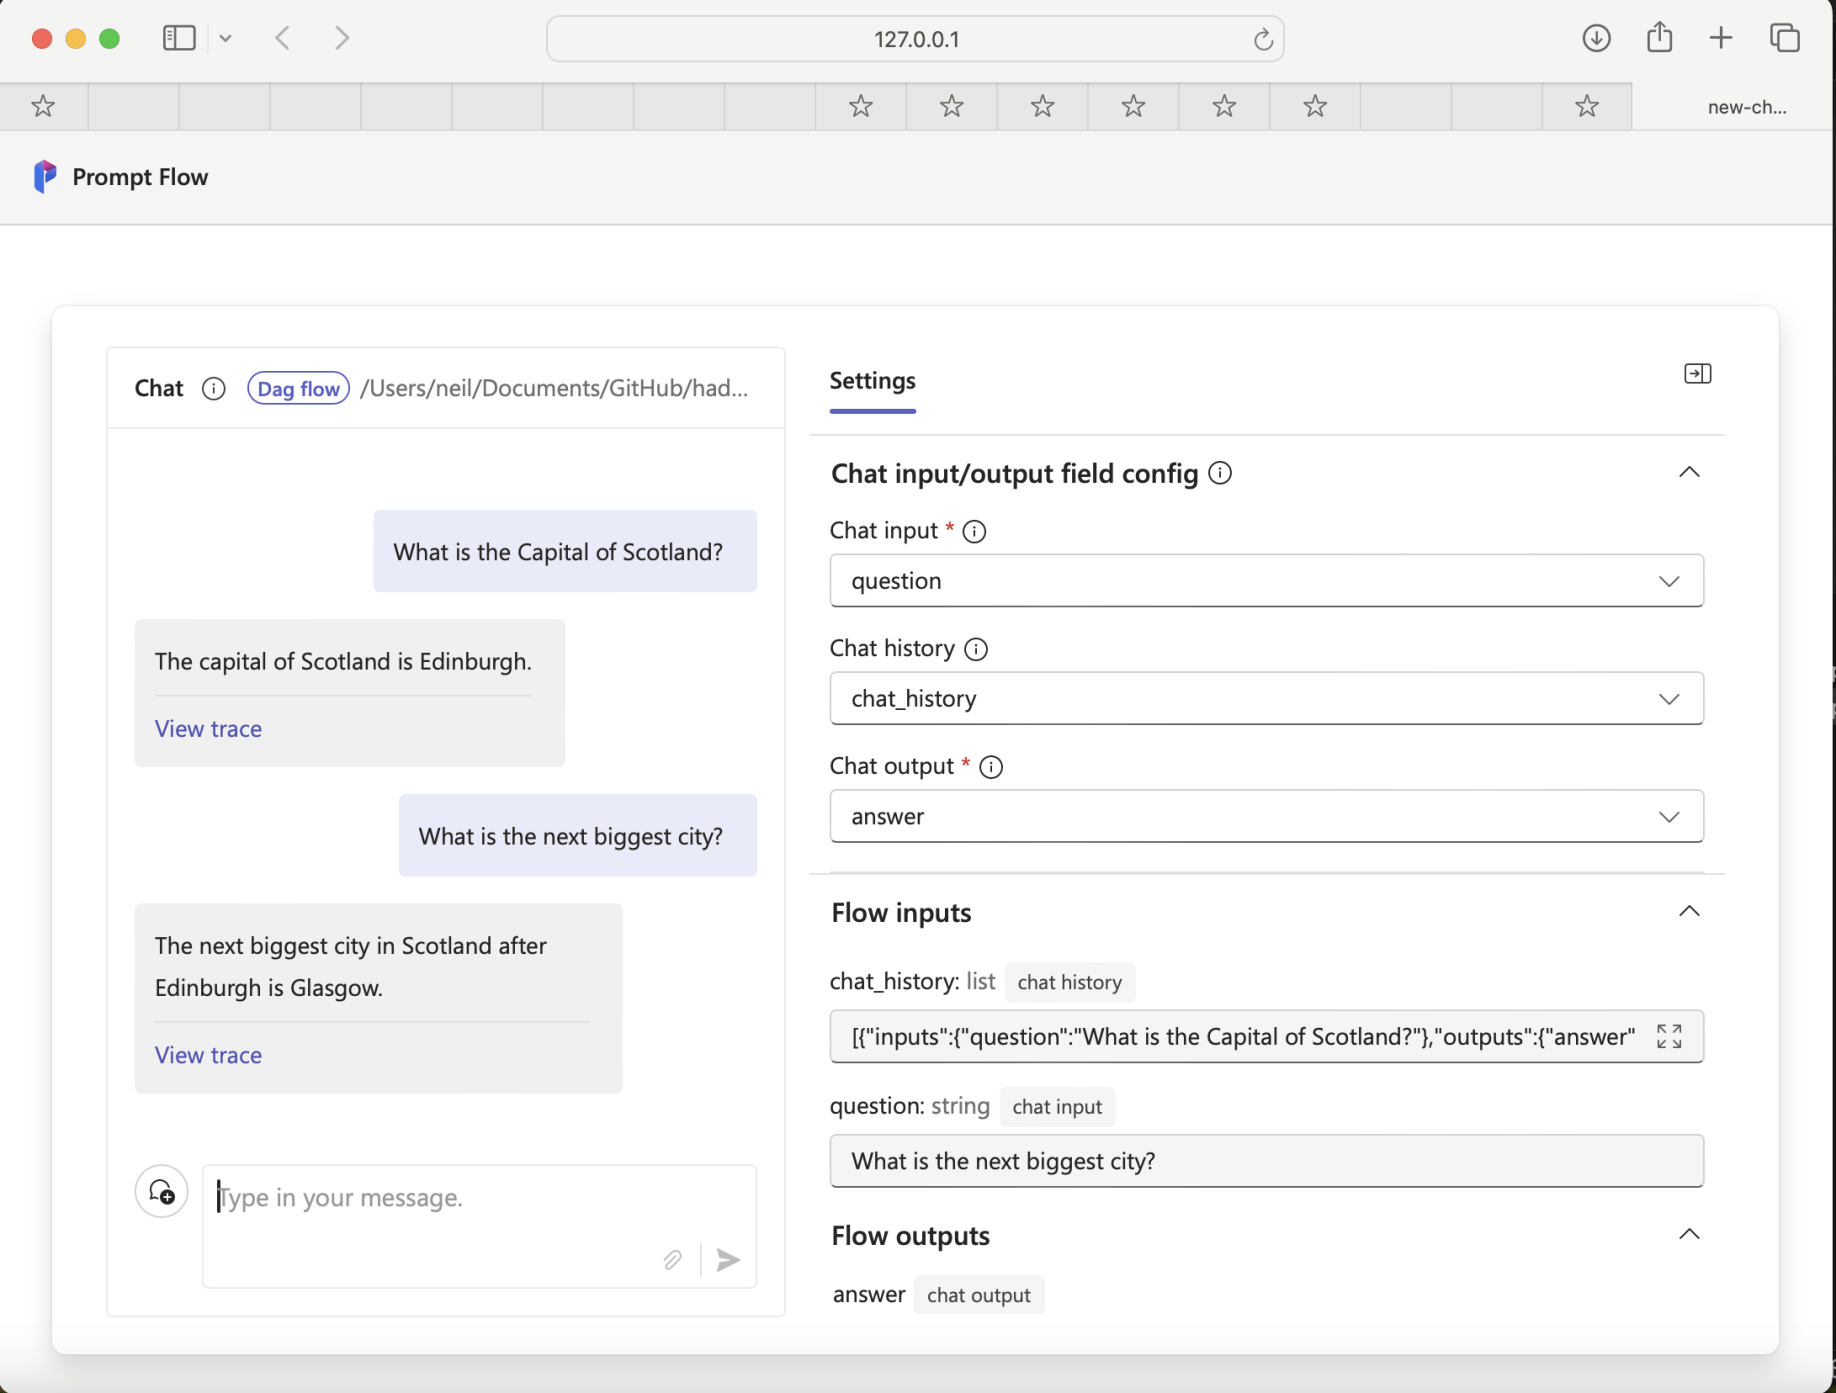This screenshot has width=1836, height=1393.
Task: Open the Chat history dropdown
Action: click(x=1265, y=699)
